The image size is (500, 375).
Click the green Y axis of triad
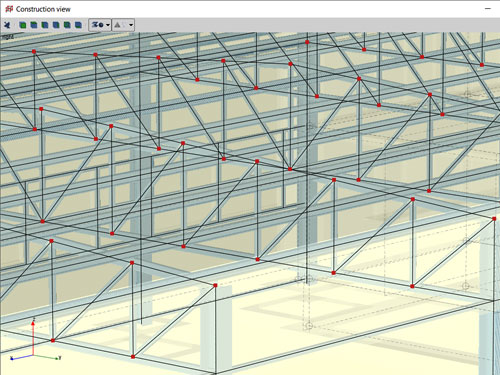point(47,357)
